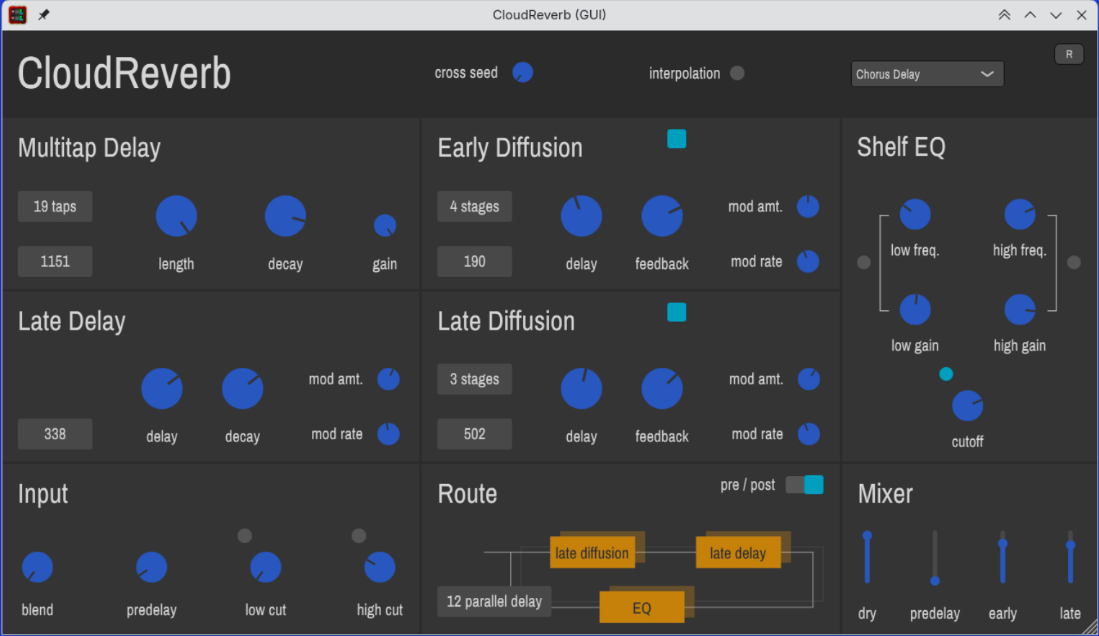Viewport: 1099px width, 636px height.
Task: Click the Multitap Delay length knob
Action: [176, 216]
